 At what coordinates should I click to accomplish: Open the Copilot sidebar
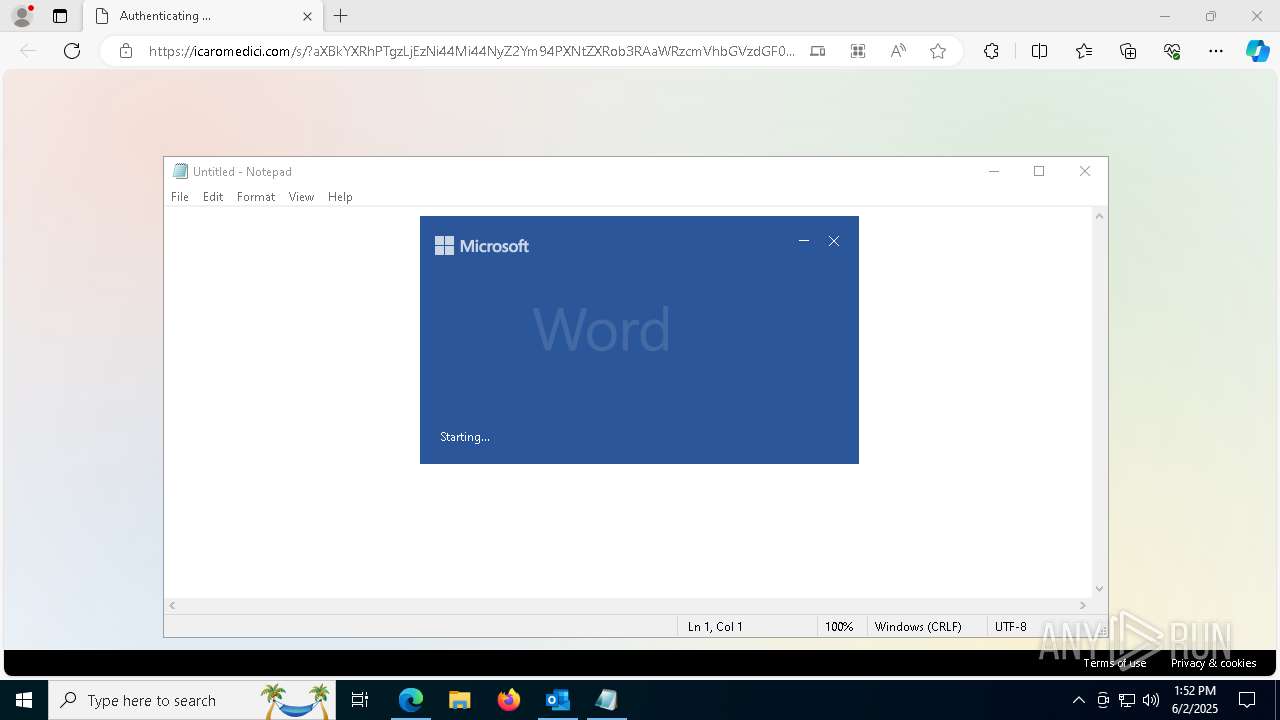click(x=1257, y=51)
